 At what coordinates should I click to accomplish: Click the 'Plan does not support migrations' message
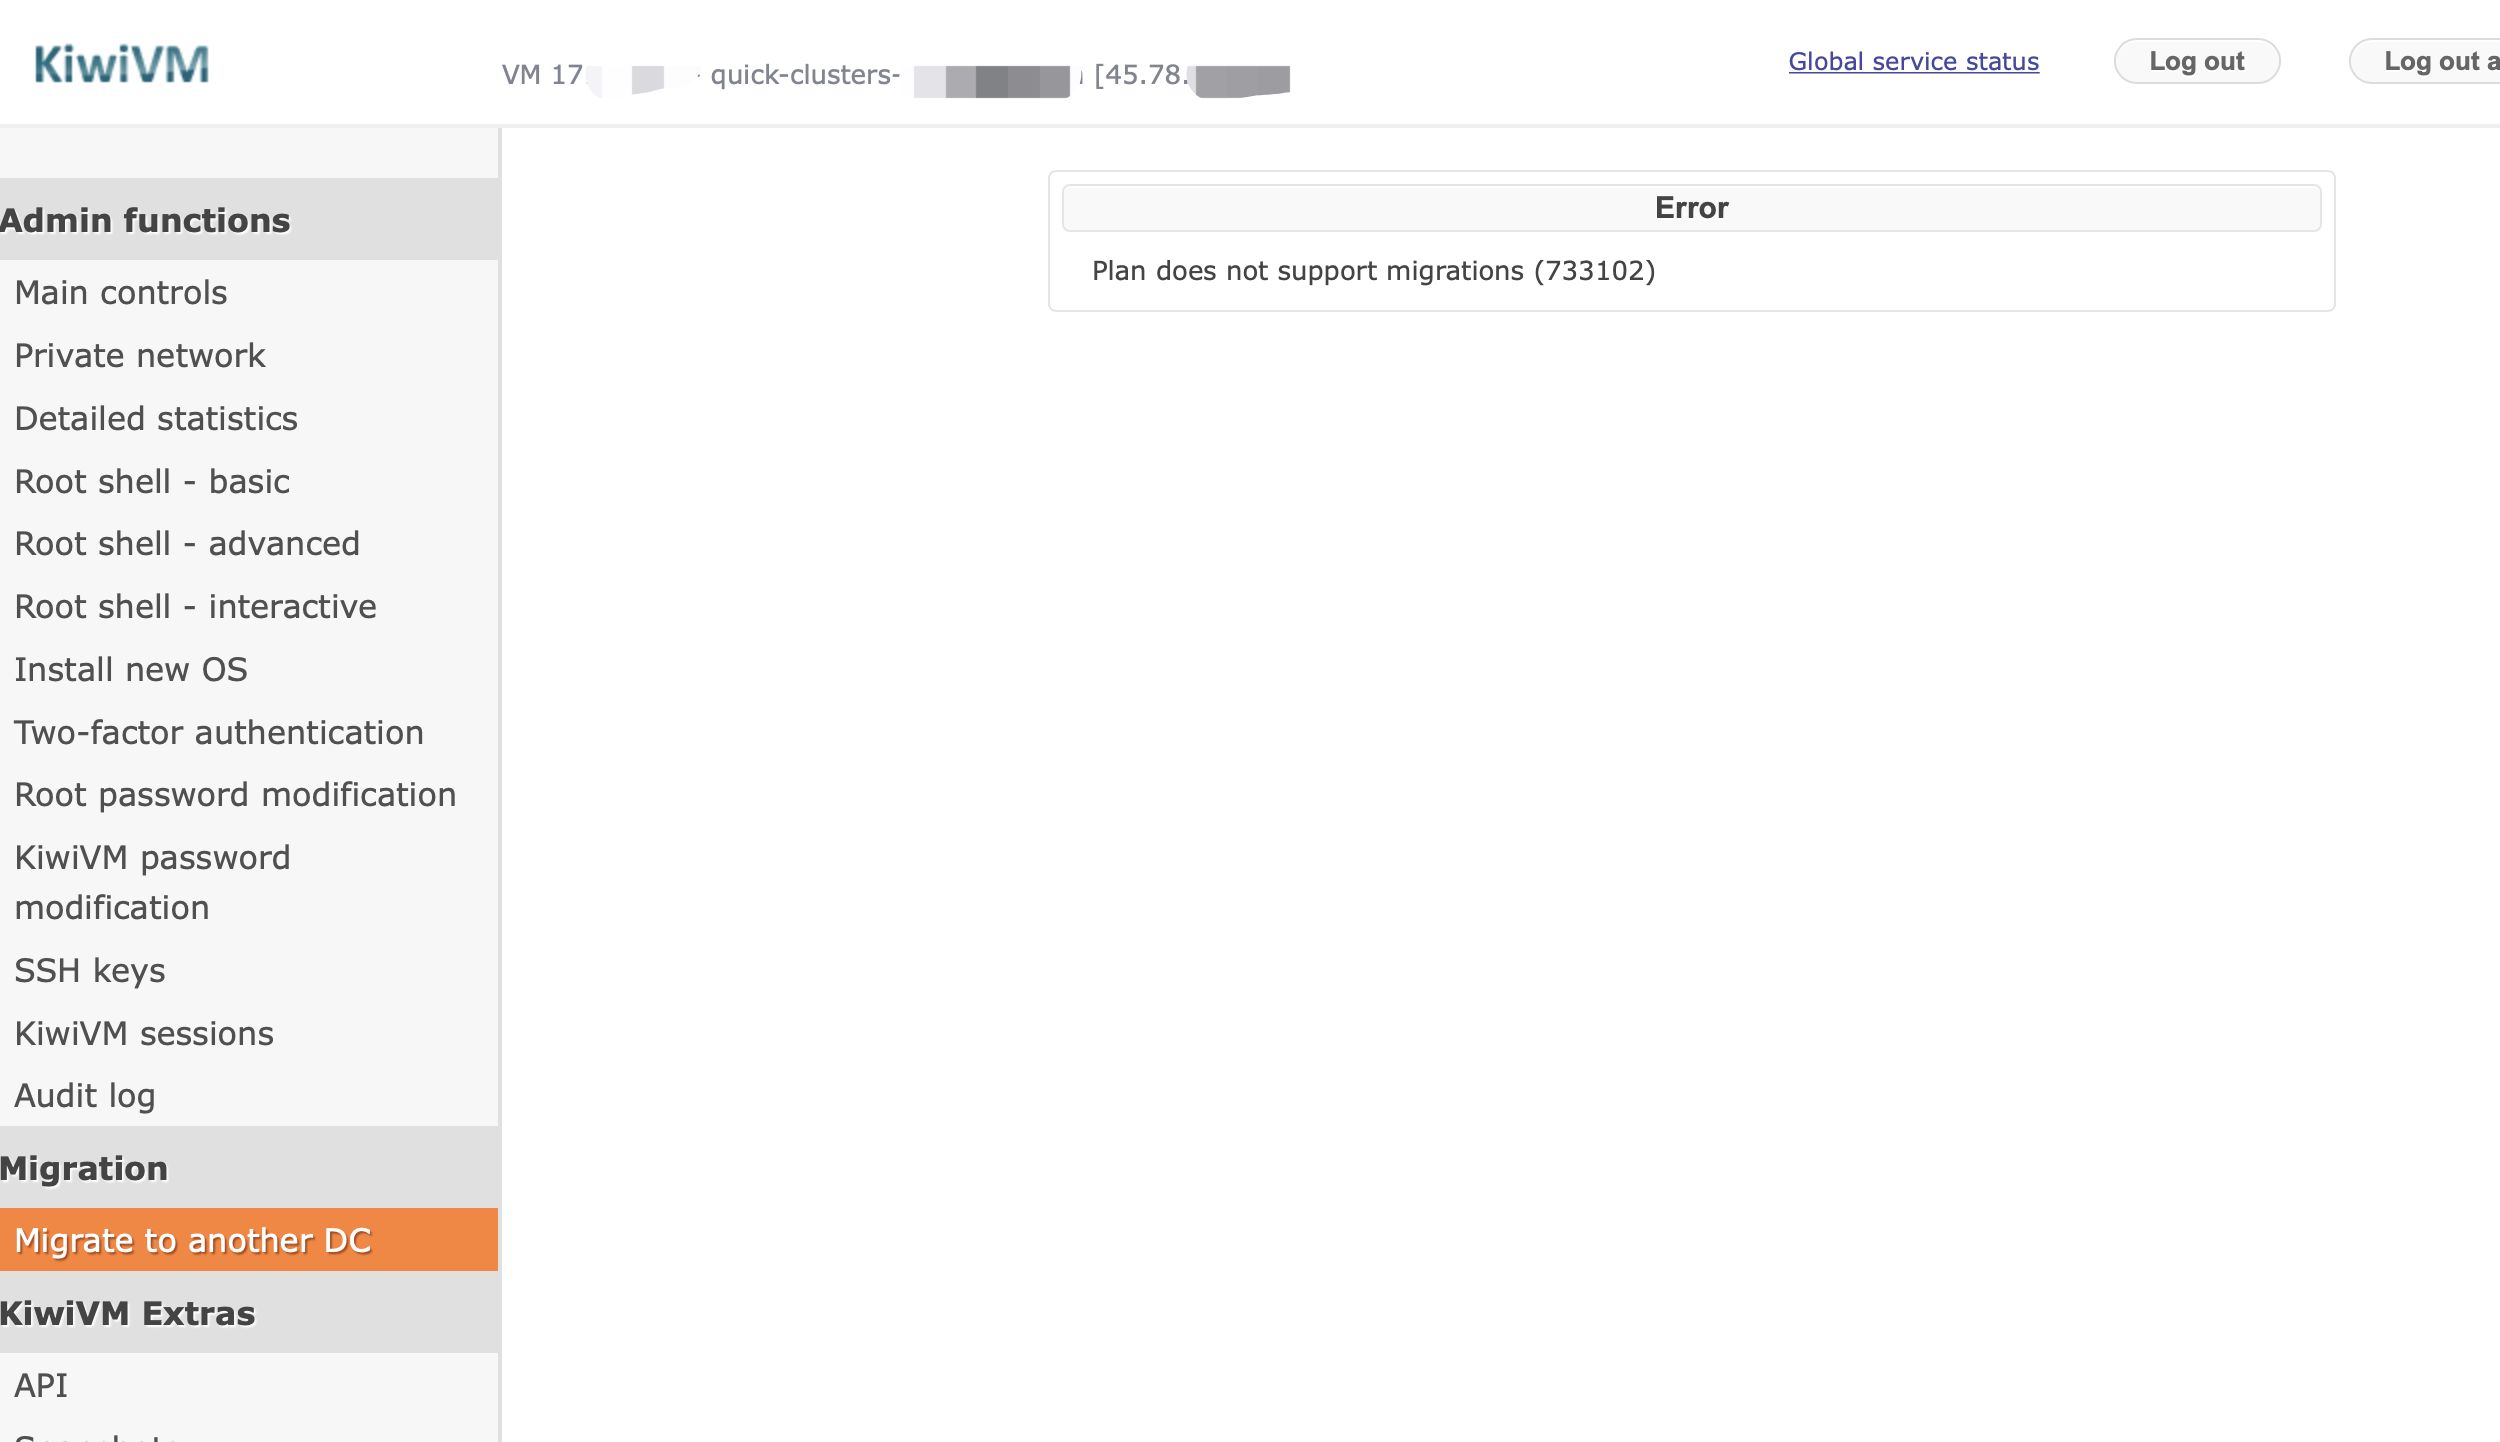pyautogui.click(x=1373, y=271)
